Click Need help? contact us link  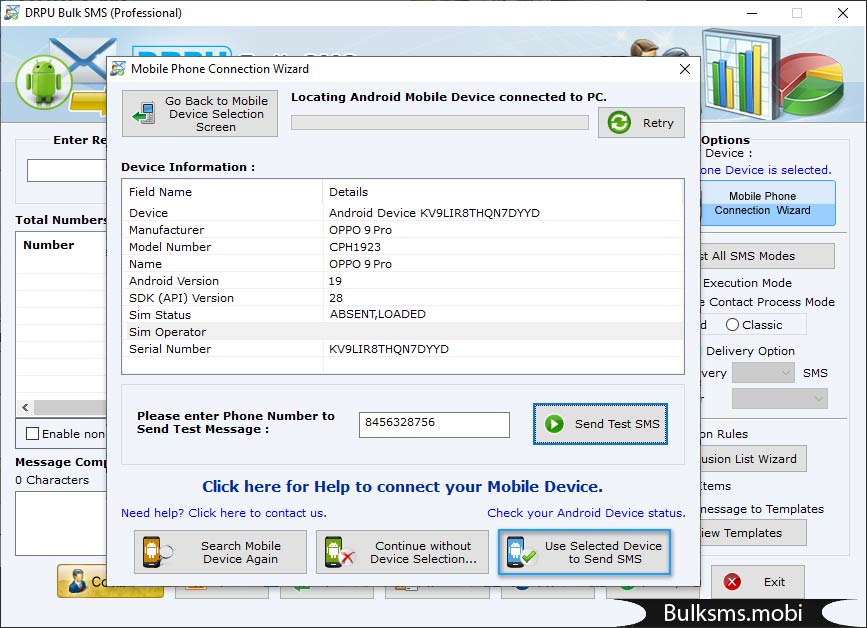click(223, 513)
